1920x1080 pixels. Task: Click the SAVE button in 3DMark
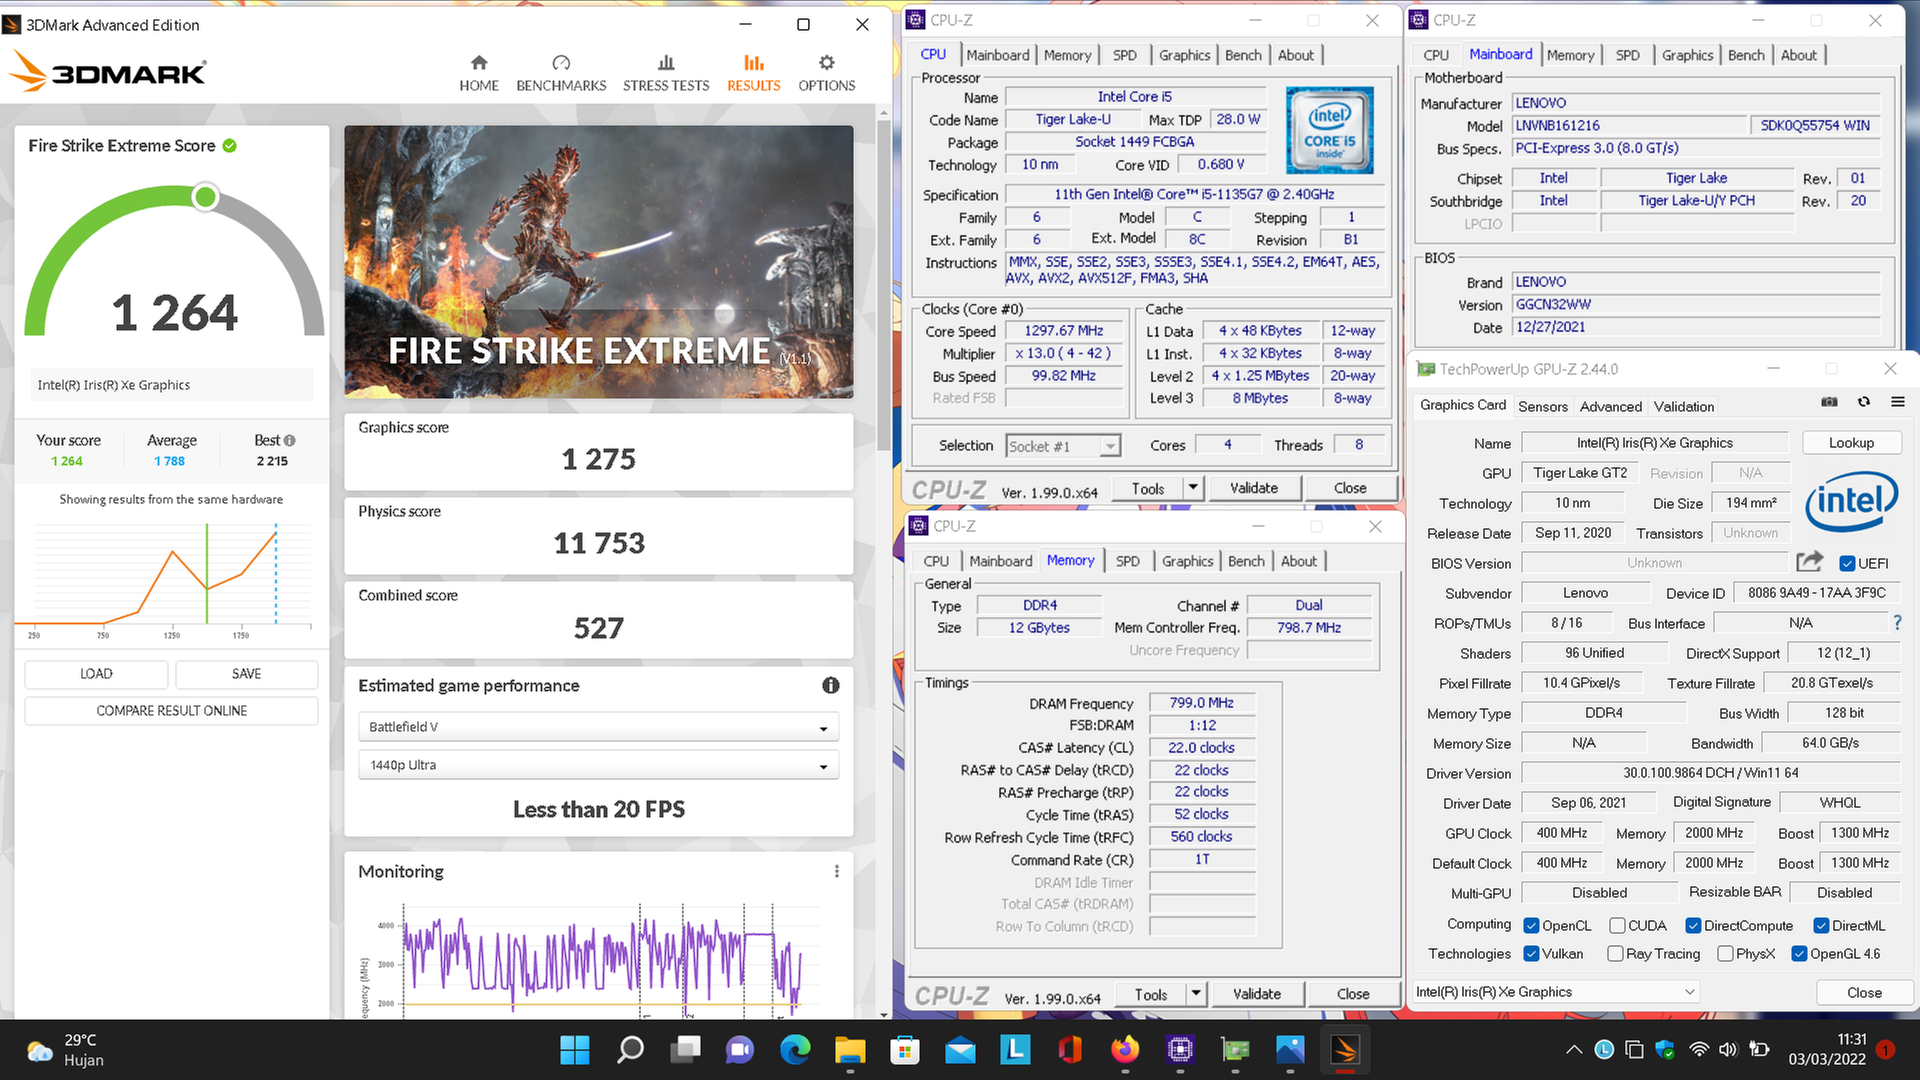[x=246, y=674]
